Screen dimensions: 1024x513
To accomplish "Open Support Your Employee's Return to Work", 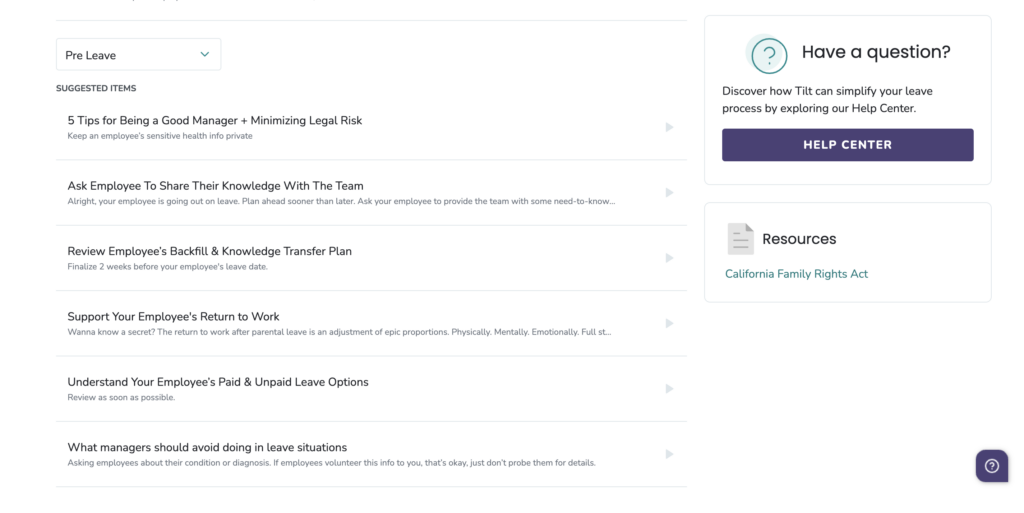I will click(x=371, y=323).
